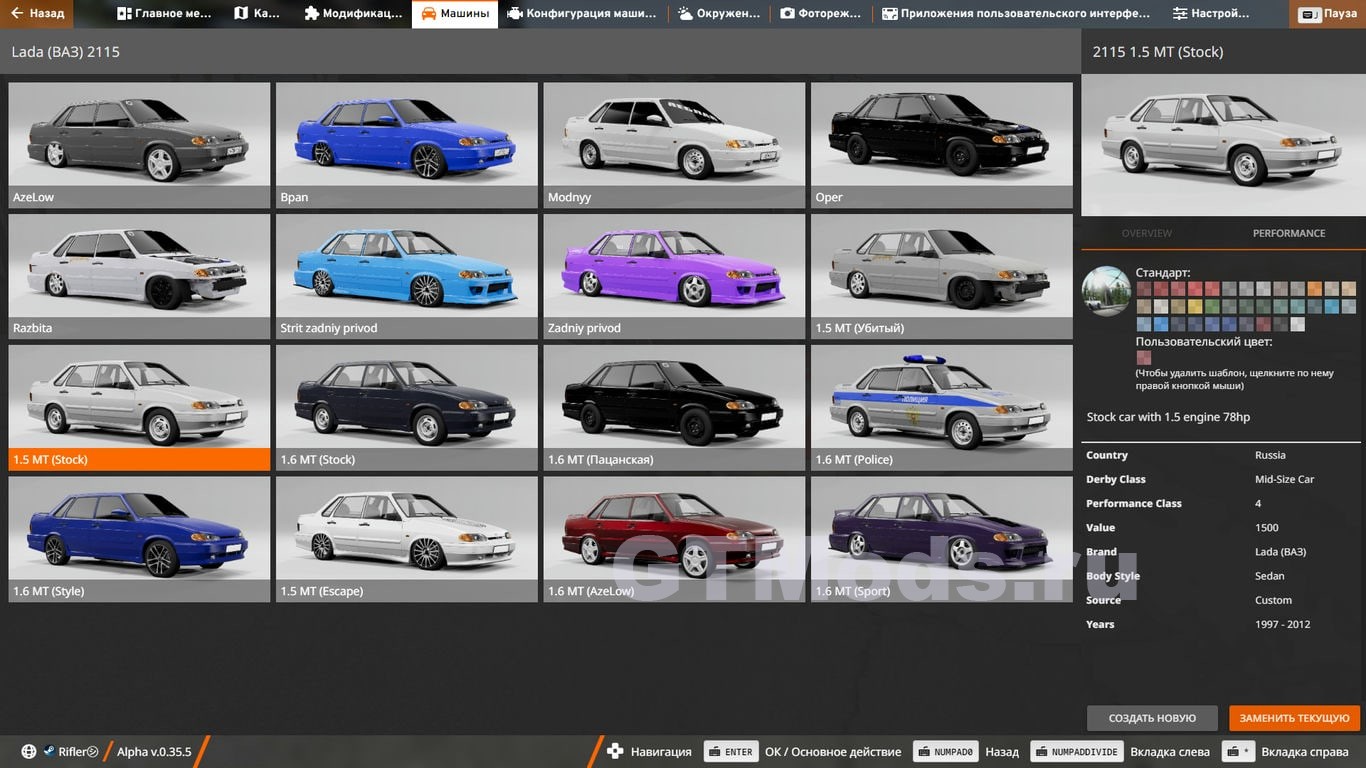Click the d-pad Навигация icon
This screenshot has height=768, width=1366.
(615, 752)
